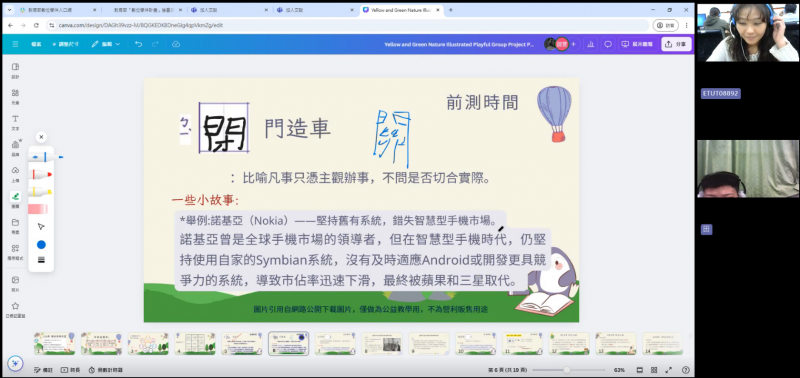The width and height of the screenshot is (800, 378).
Task: Open the 備註 (Notes) panel
Action: (43, 370)
